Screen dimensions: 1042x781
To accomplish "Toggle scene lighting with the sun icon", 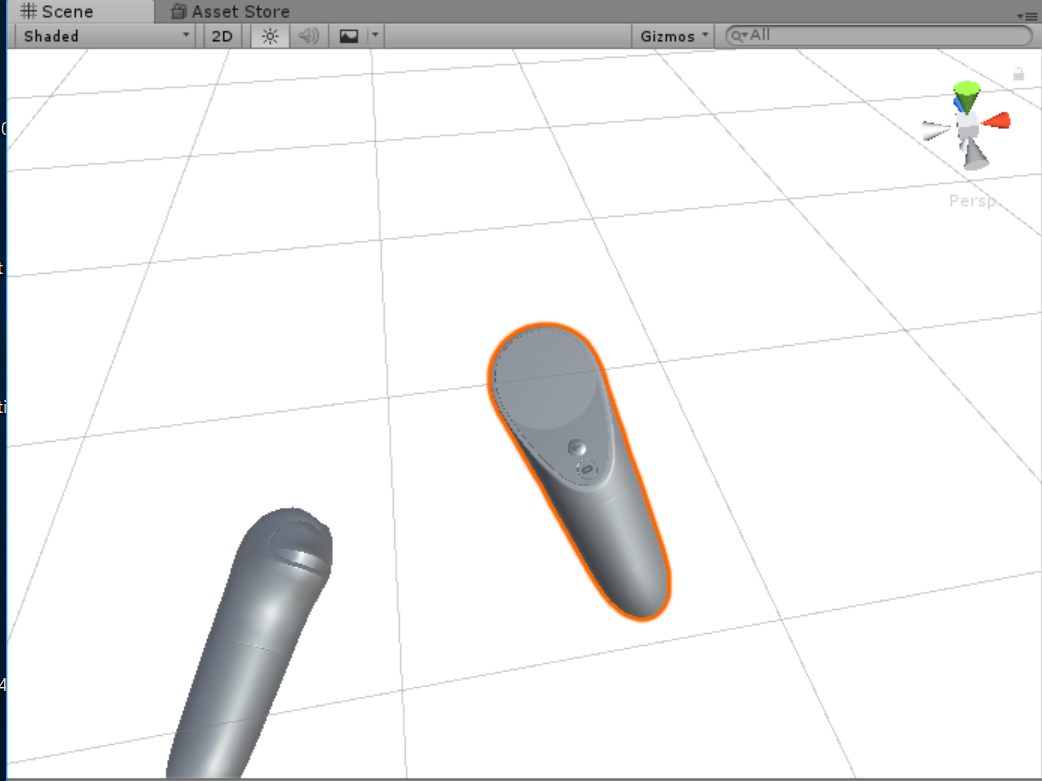I will [x=268, y=35].
